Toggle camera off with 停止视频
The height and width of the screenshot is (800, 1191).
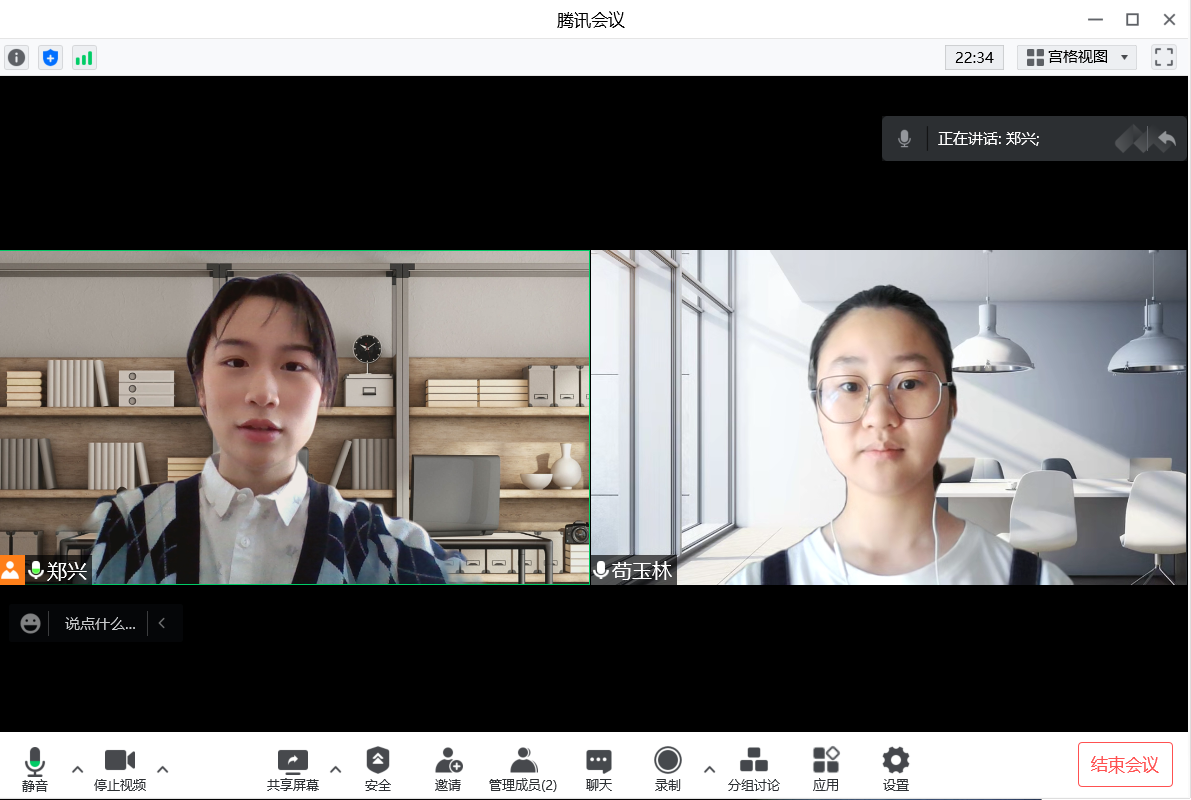[x=120, y=768]
